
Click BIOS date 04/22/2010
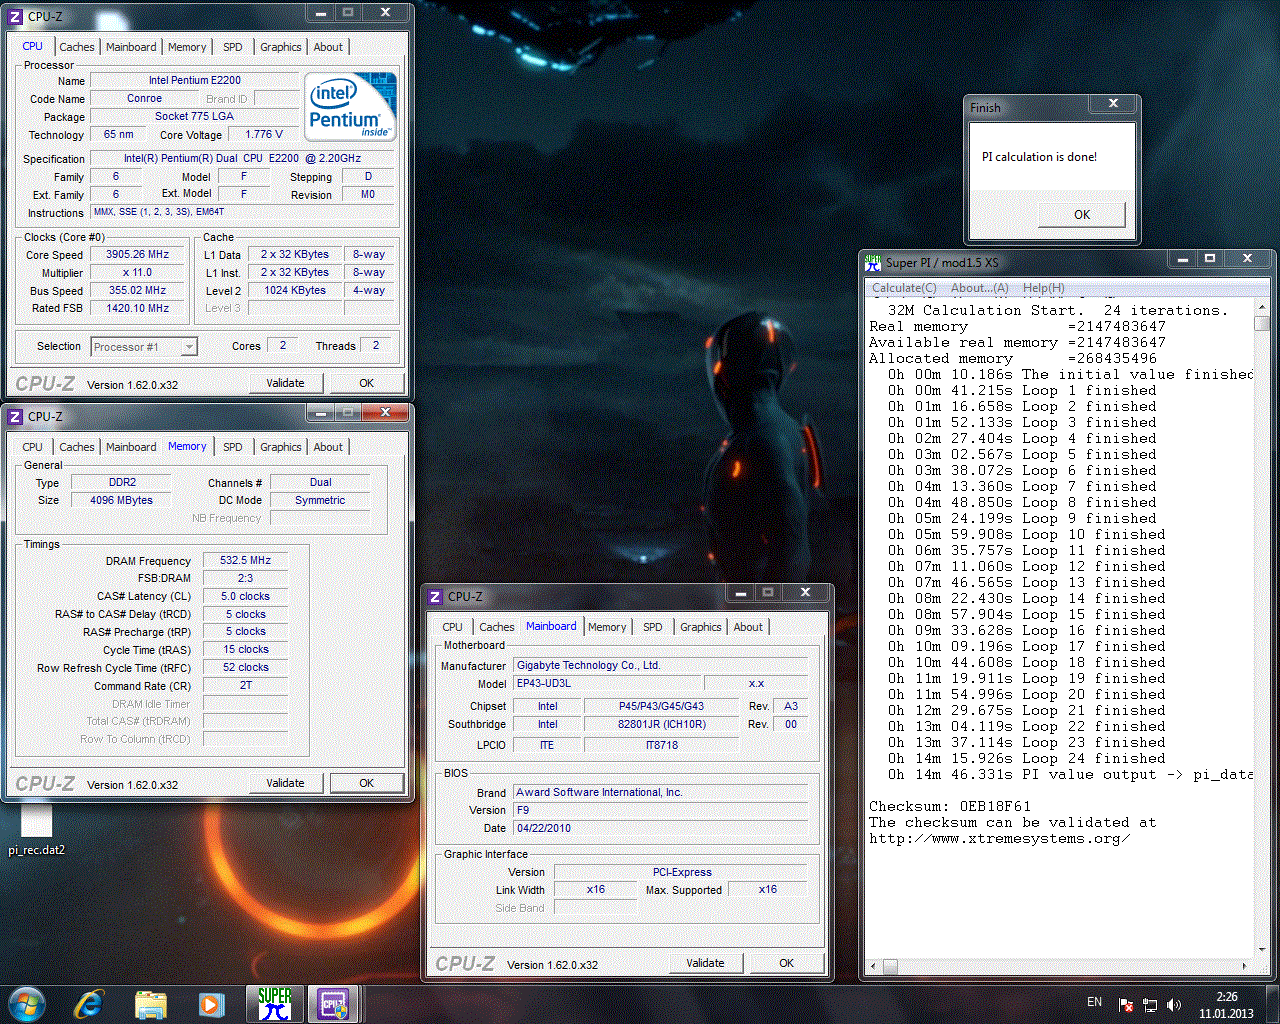[x=661, y=829]
